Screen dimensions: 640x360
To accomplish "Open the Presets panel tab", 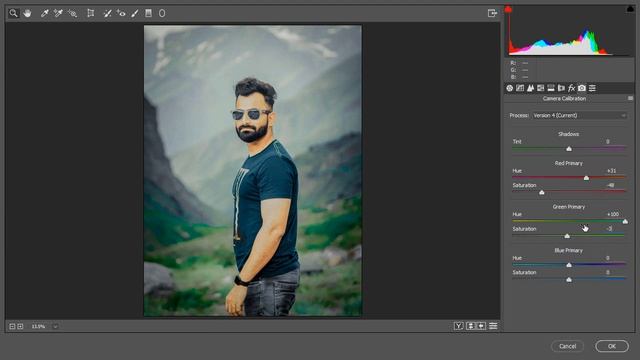I will pyautogui.click(x=592, y=88).
